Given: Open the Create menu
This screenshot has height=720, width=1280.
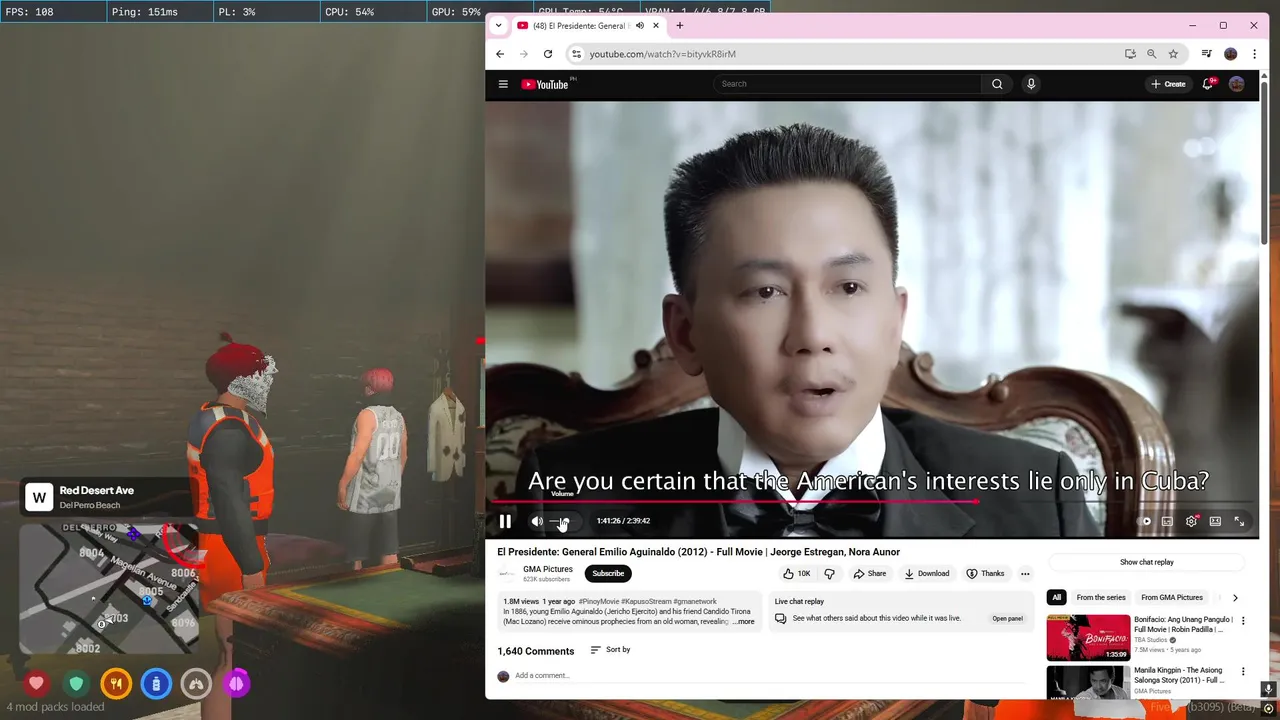Looking at the screenshot, I should tap(1168, 84).
